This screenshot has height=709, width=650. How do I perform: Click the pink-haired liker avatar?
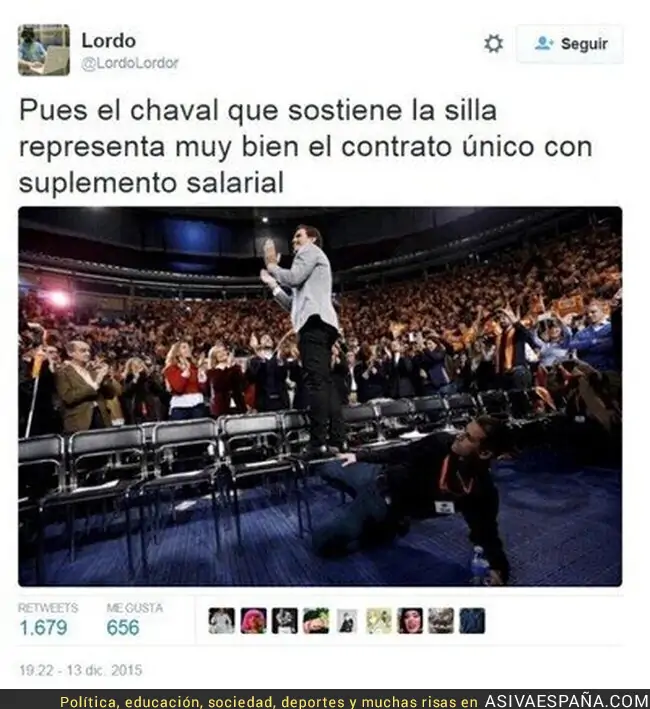pyautogui.click(x=253, y=620)
